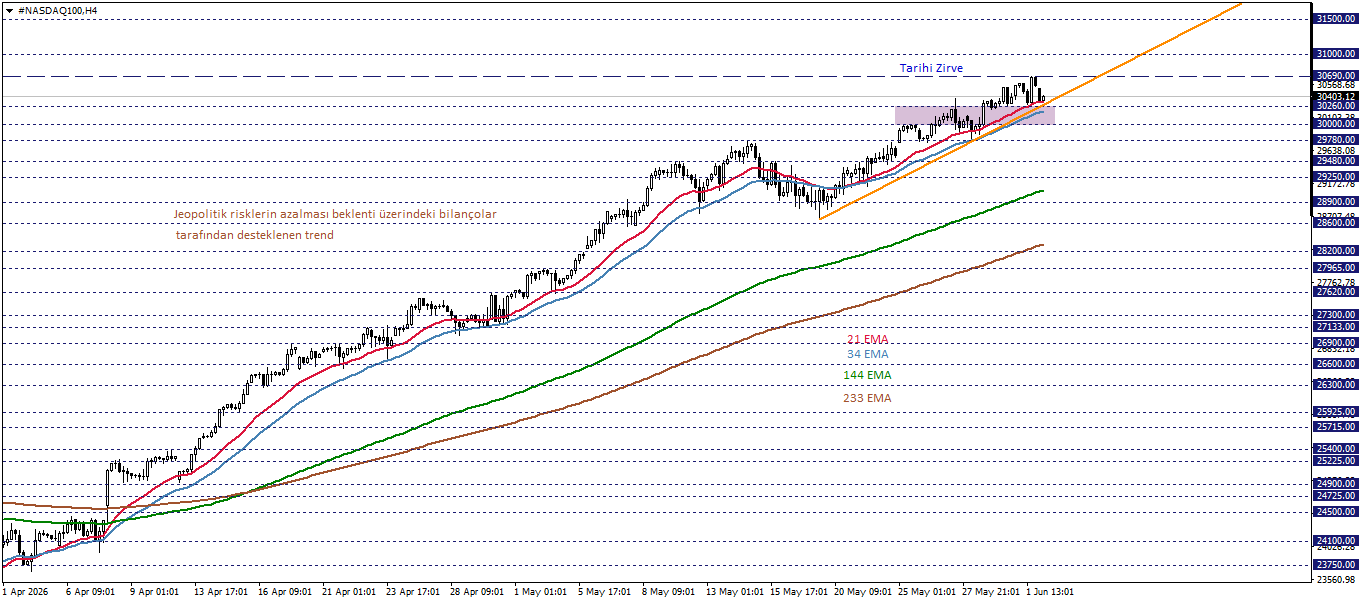Click the 31000.00 price level label
This screenshot has width=1362, height=603.
click(x=1336, y=54)
